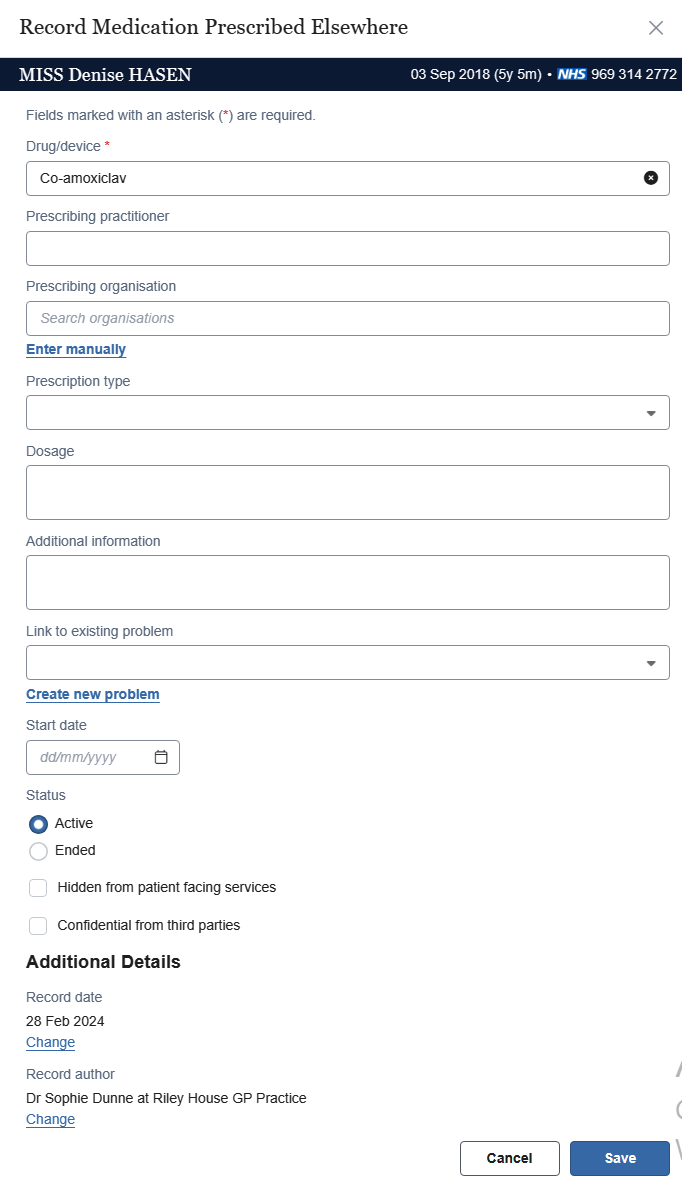Screen dimensions: 682x1182
Task: Clear the Co-amoxiclav drug entry
Action: coord(651,178)
